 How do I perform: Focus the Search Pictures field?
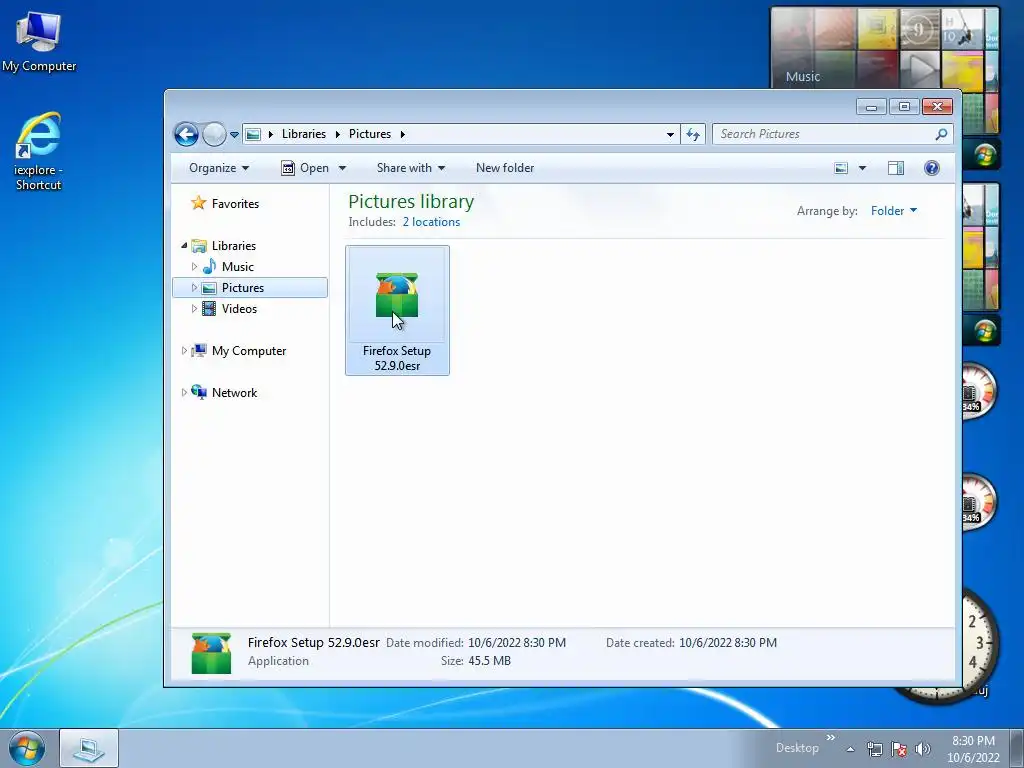pyautogui.click(x=824, y=134)
